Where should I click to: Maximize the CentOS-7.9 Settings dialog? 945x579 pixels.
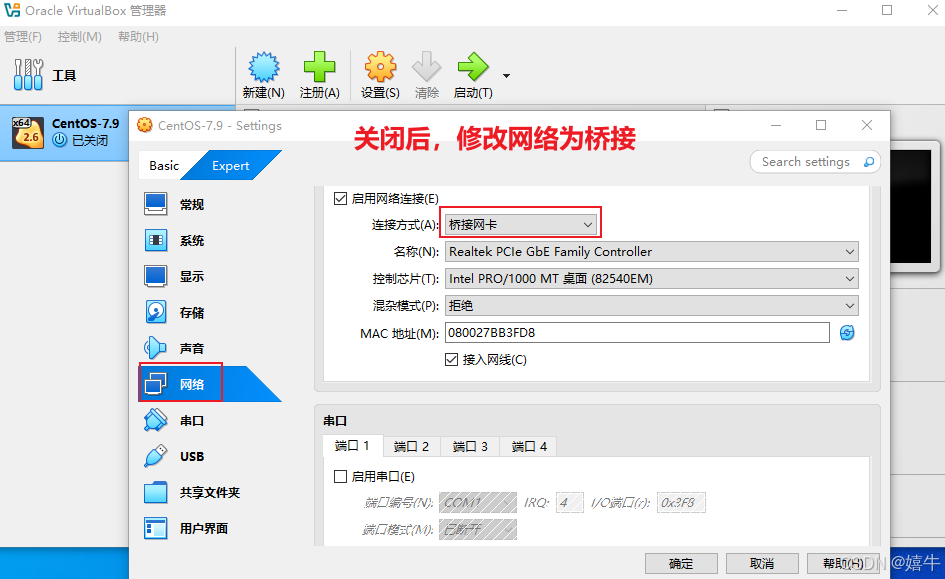point(821,125)
